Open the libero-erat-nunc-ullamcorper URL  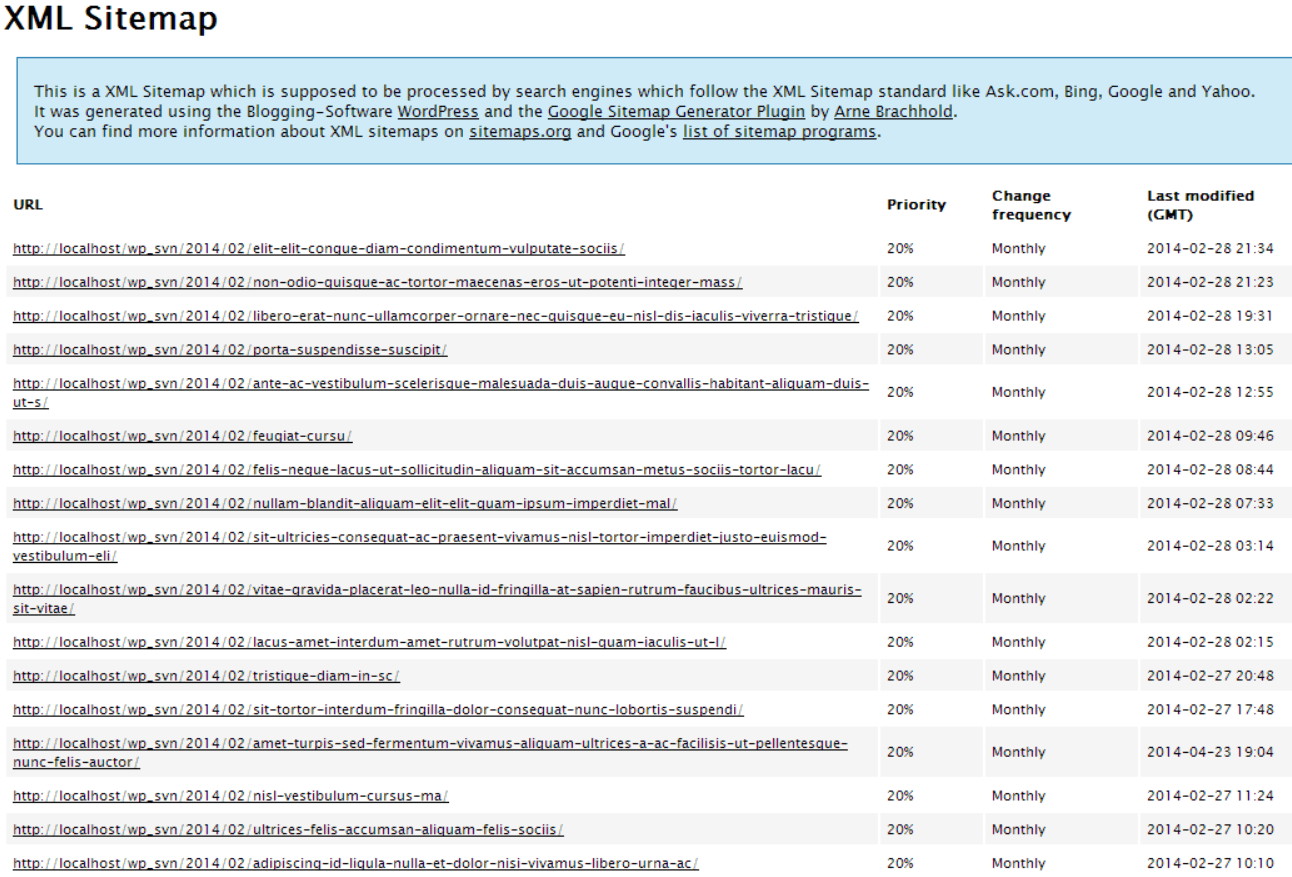(436, 317)
